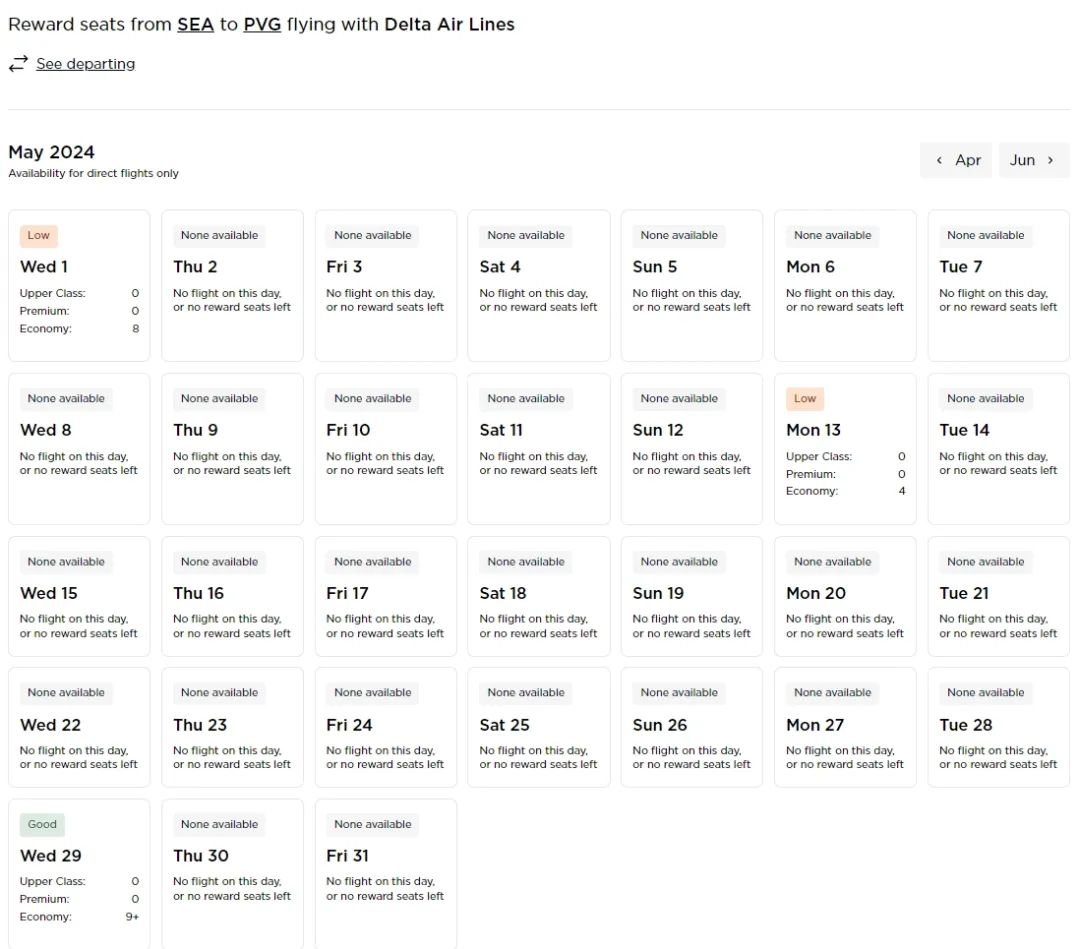This screenshot has width=1080, height=949.
Task: Select the Mon 13 date card
Action: pos(845,448)
